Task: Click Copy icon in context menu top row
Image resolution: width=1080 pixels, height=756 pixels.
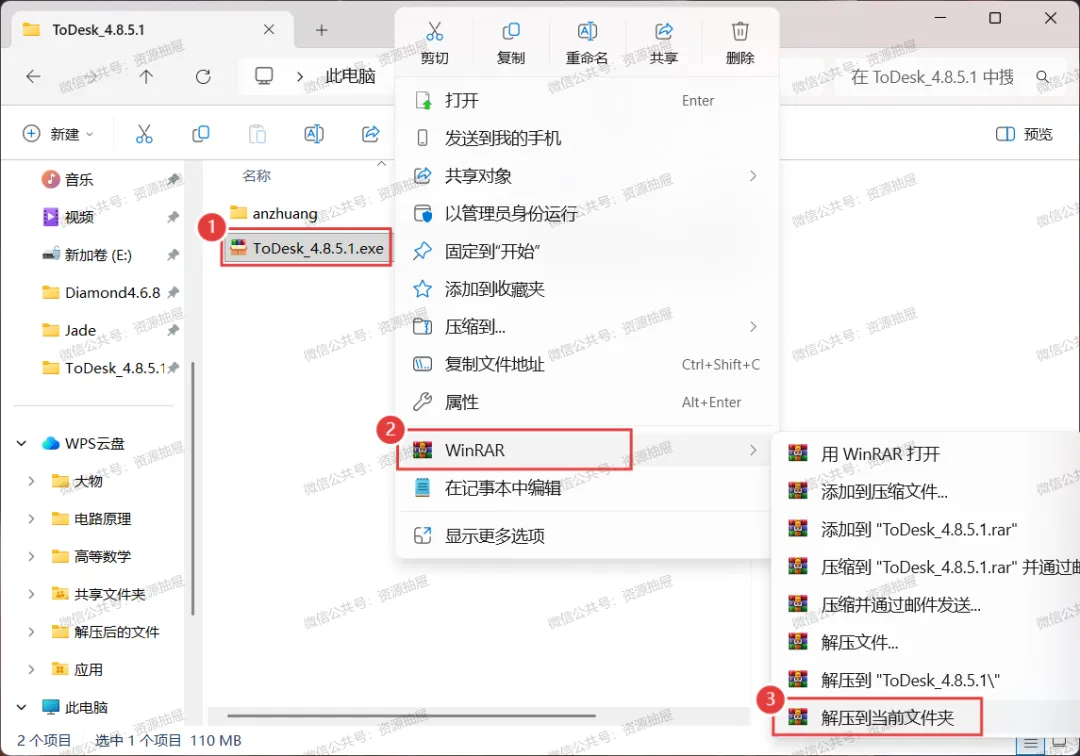Action: coord(511,32)
